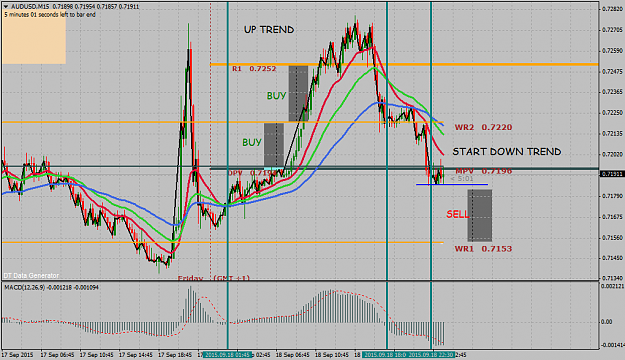
Task: Click the "DT Data Generator" text
Action: [31, 275]
